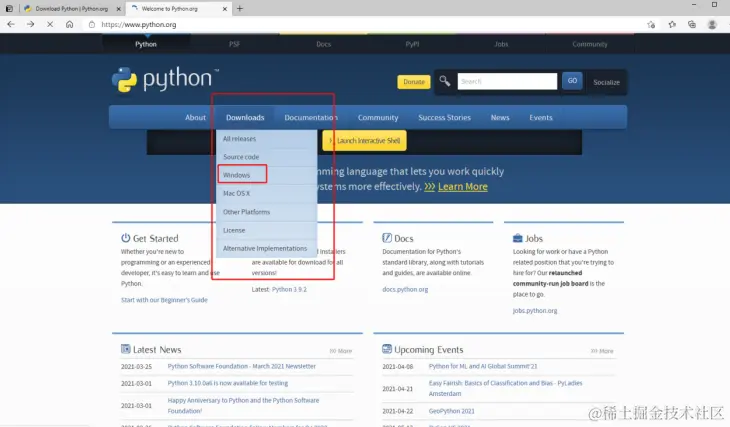The width and height of the screenshot is (730, 427).
Task: Switch to Download Python browser tab
Action: click(x=72, y=9)
